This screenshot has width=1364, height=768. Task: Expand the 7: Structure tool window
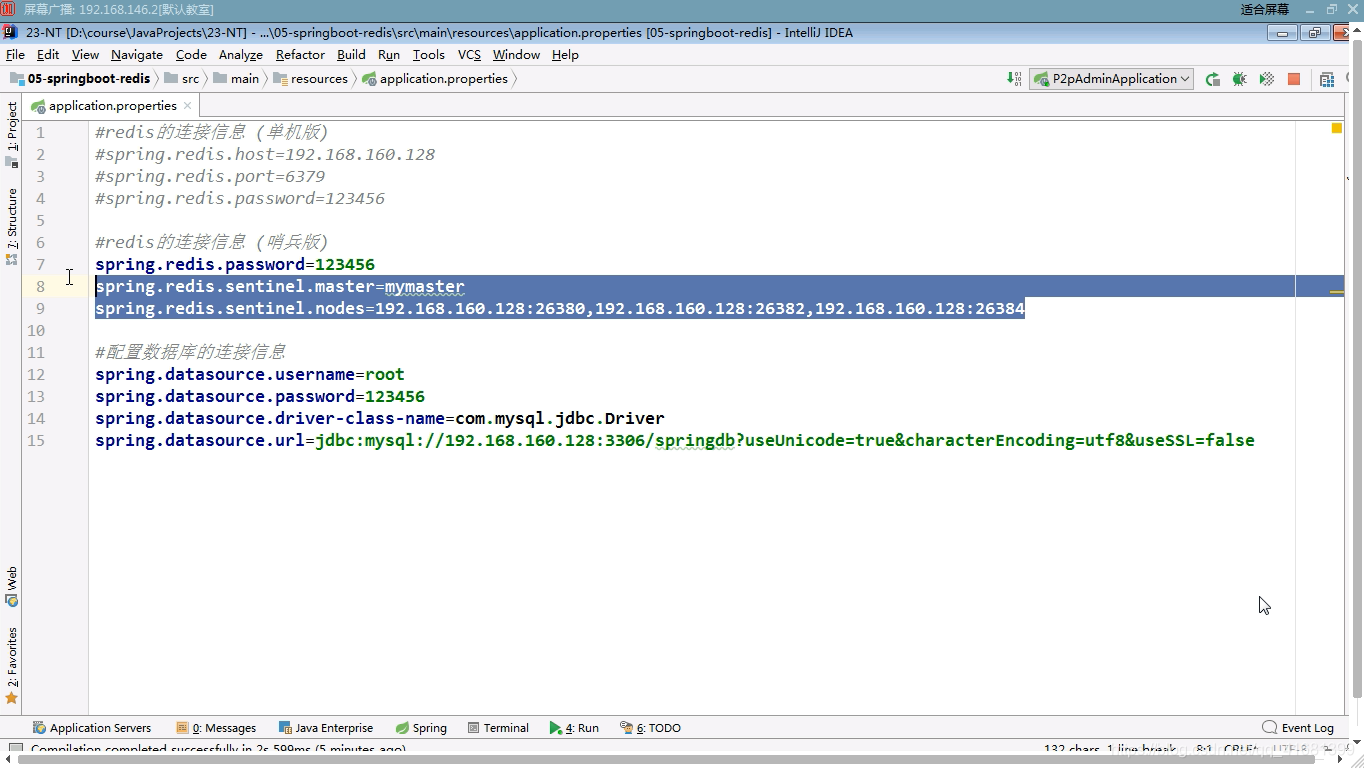click(x=11, y=226)
